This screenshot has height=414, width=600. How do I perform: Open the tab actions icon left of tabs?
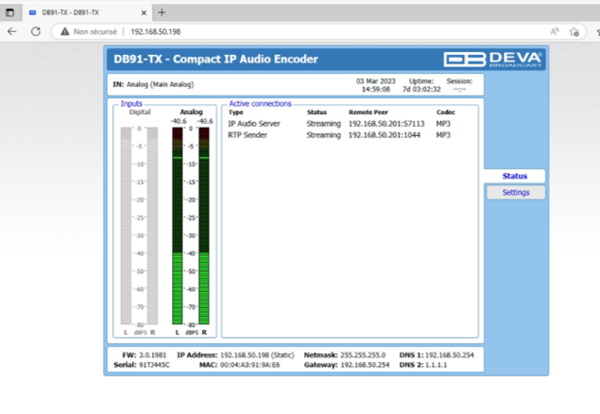pos(10,12)
